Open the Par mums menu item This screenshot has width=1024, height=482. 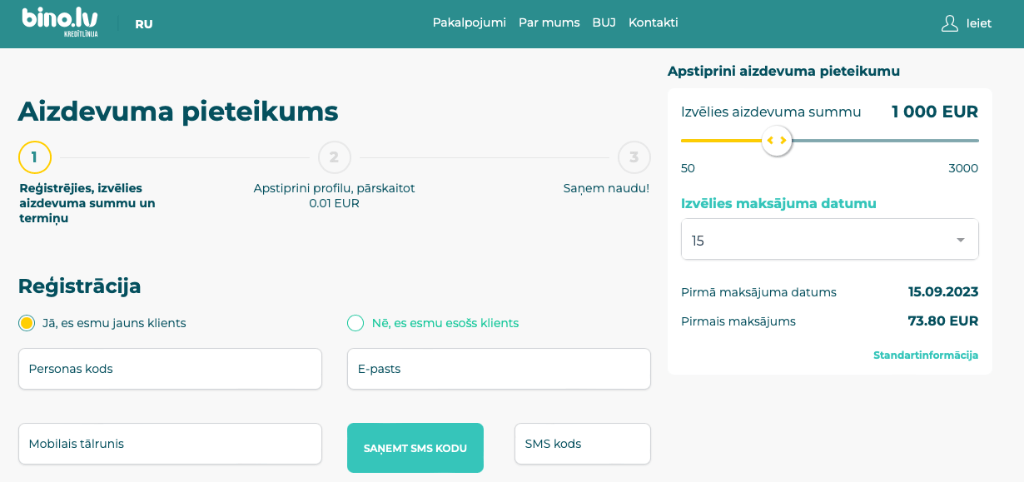549,23
